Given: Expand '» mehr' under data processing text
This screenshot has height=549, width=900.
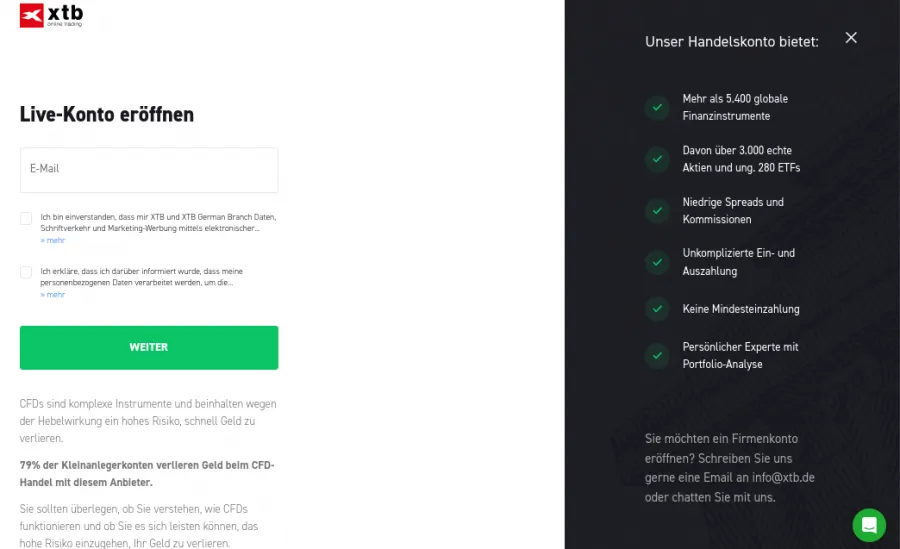Looking at the screenshot, I should click(x=53, y=295).
